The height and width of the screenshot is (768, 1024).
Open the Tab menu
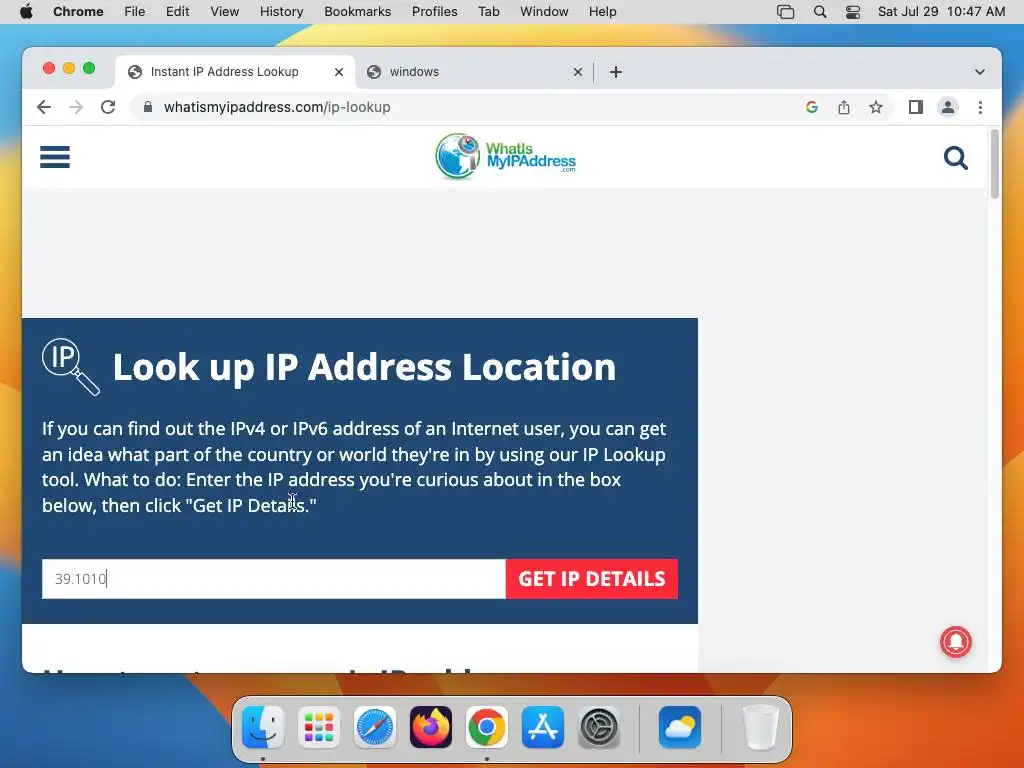(488, 12)
